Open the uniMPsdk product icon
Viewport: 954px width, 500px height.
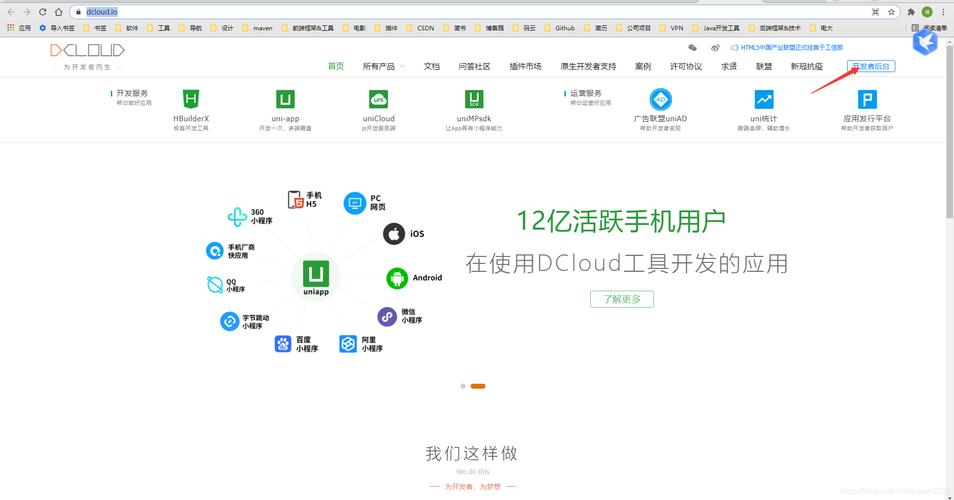pos(474,99)
